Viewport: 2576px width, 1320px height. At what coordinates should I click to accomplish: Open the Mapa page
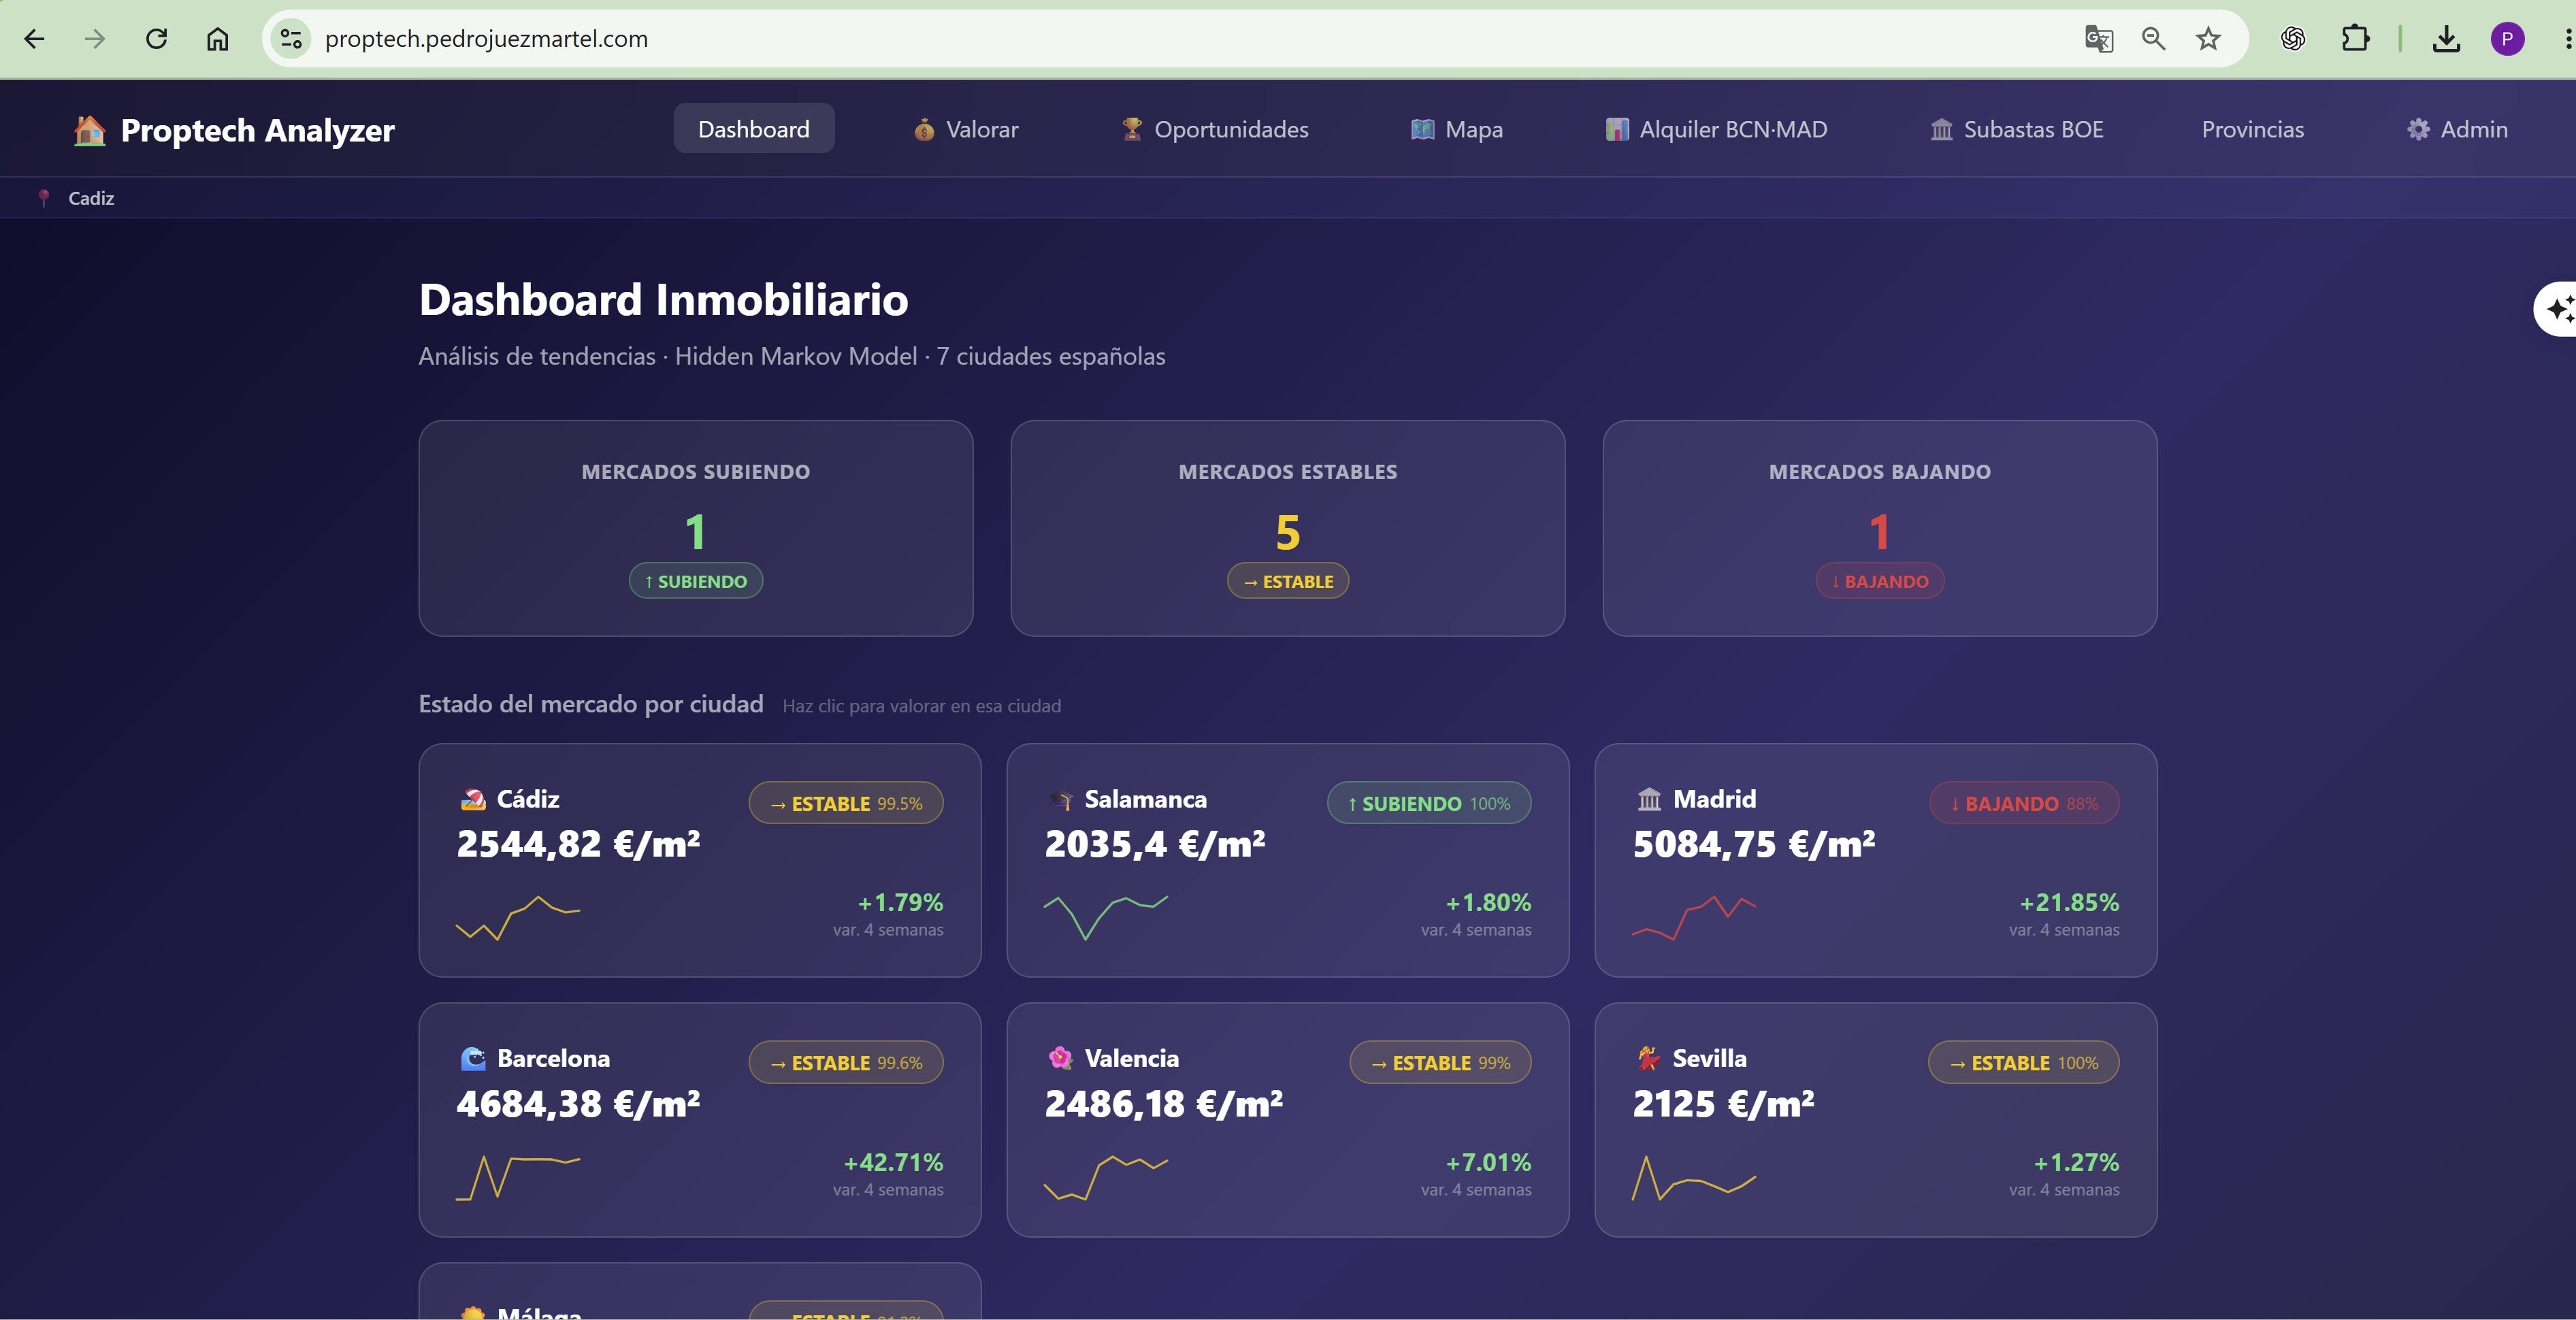(1456, 129)
